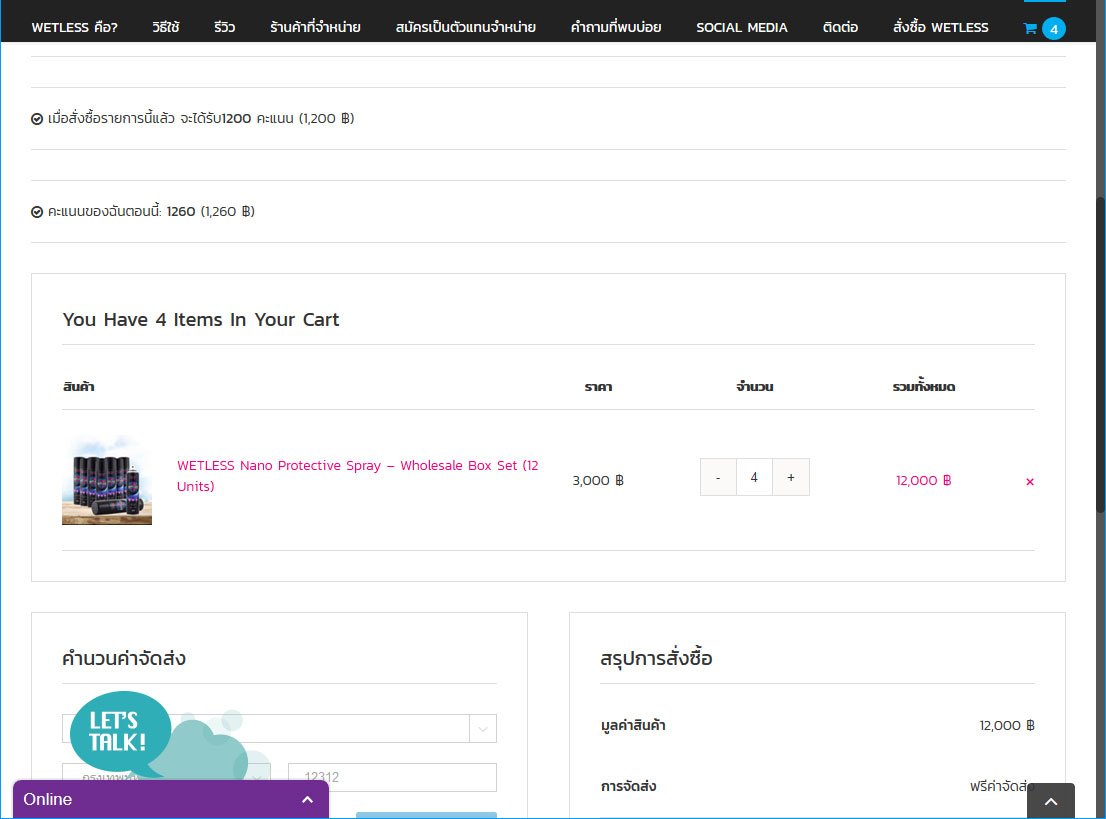Navigate to 'คำถามที่พบบ่อย' FAQ page
This screenshot has width=1106, height=819.
point(616,27)
